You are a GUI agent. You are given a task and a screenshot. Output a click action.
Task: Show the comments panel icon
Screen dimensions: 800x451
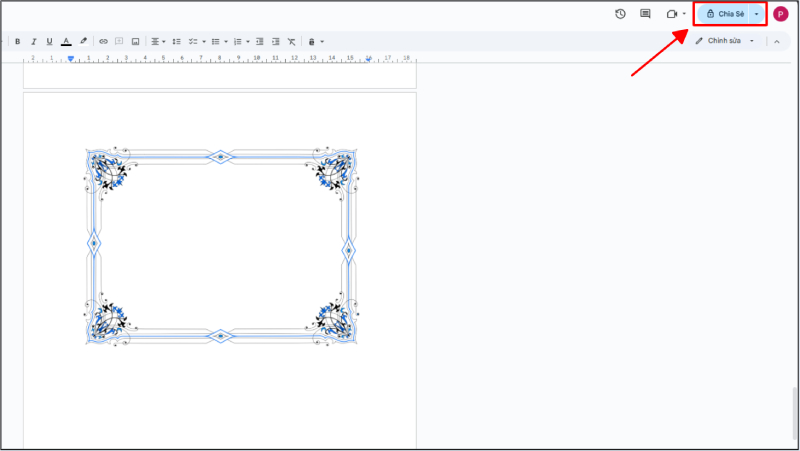(x=645, y=14)
